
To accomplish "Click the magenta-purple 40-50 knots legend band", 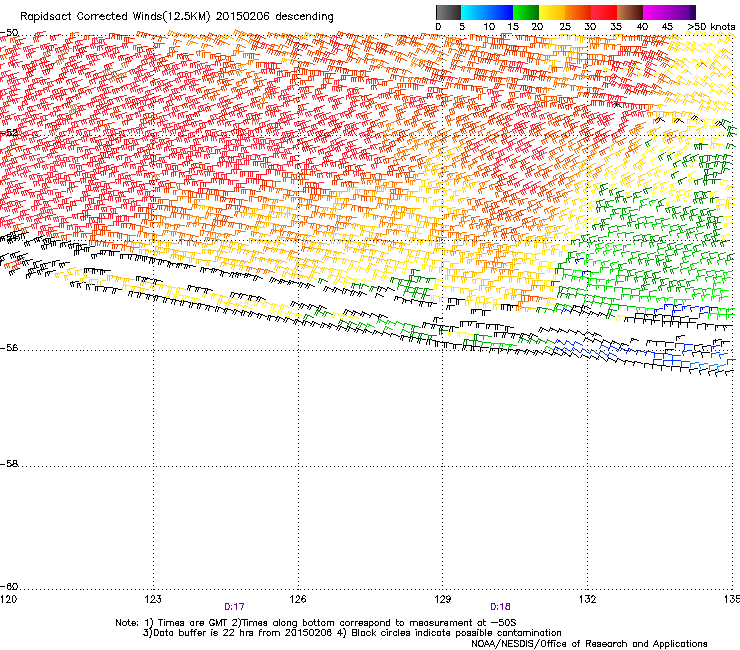I will pos(669,12).
